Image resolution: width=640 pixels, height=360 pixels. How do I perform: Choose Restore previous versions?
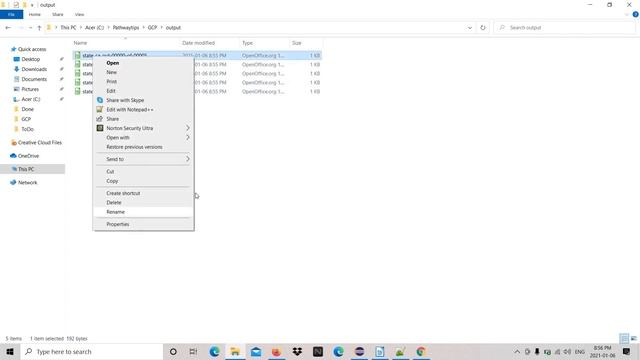coord(143,147)
